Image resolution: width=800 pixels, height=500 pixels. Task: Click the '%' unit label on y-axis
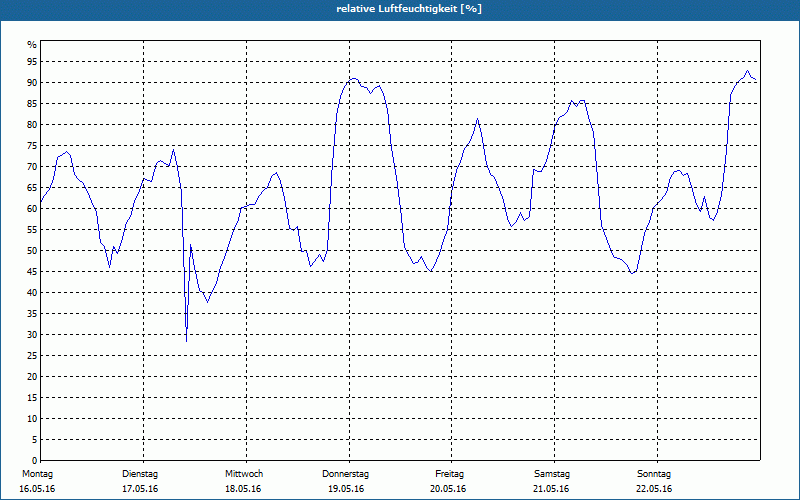coord(32,45)
